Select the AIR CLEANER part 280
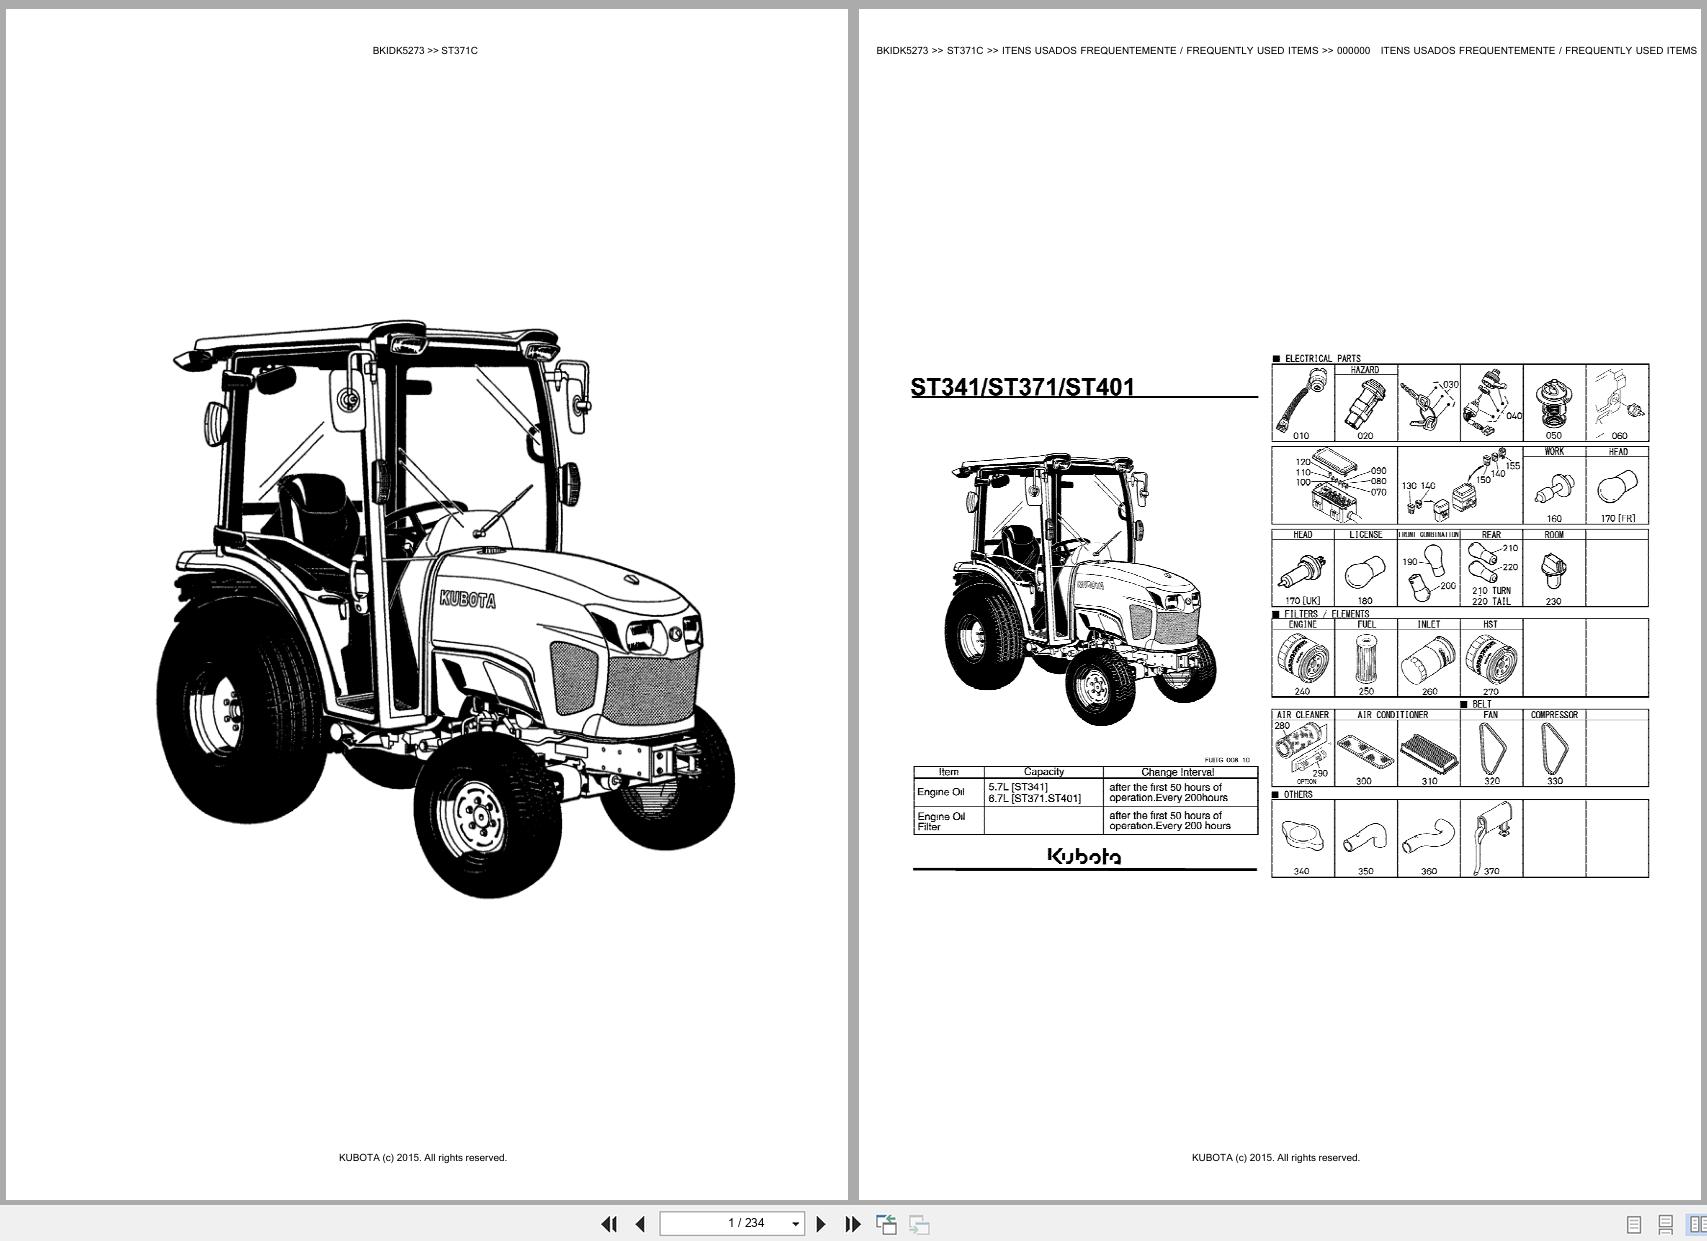 tap(1303, 748)
